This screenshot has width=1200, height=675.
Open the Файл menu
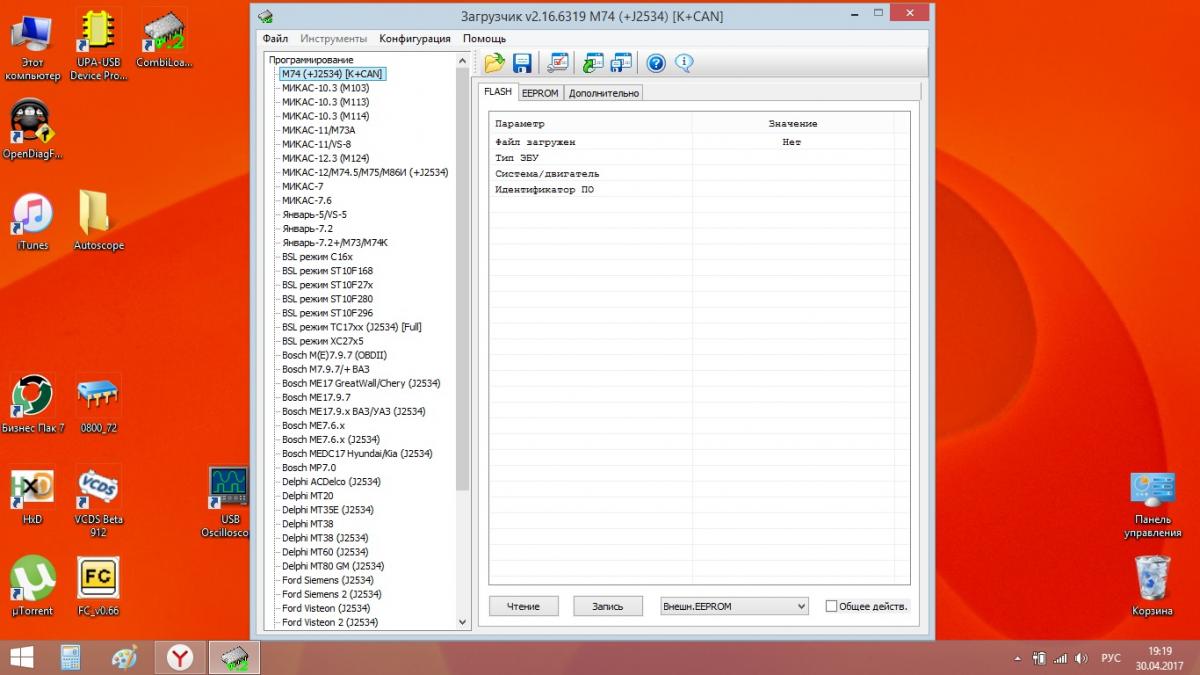tap(275, 38)
